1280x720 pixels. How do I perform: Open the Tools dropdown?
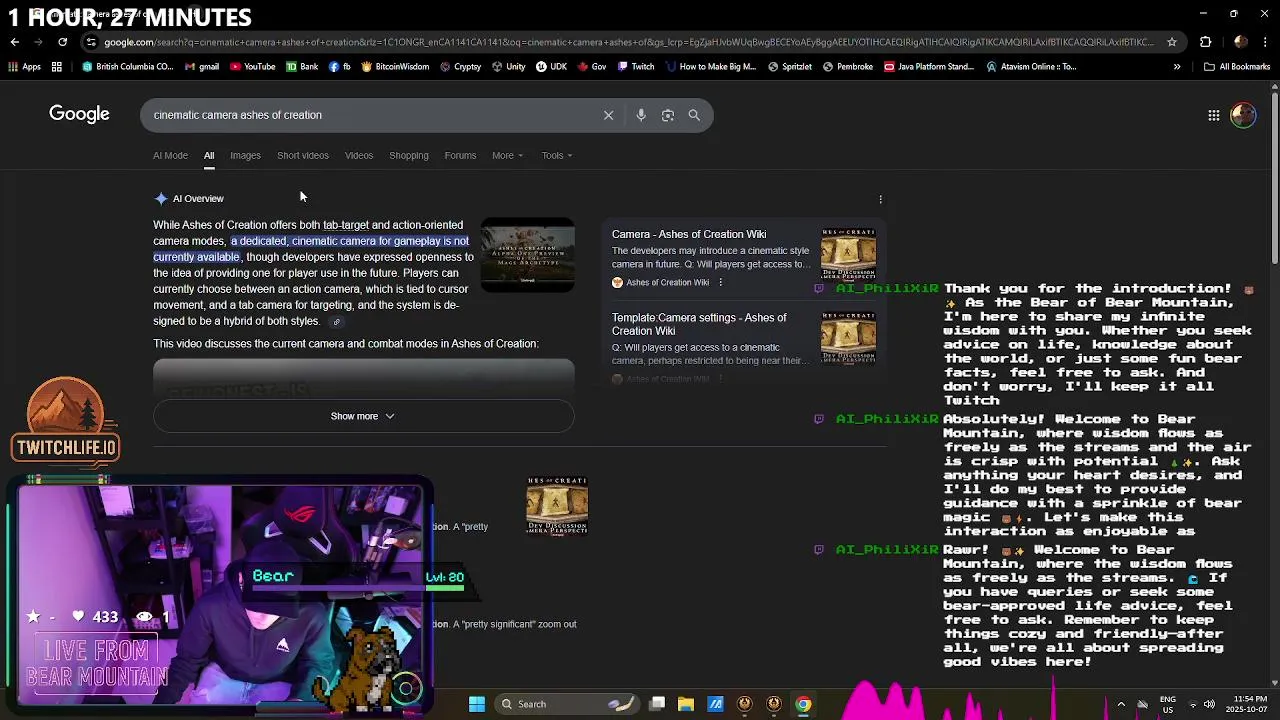pyautogui.click(x=557, y=155)
